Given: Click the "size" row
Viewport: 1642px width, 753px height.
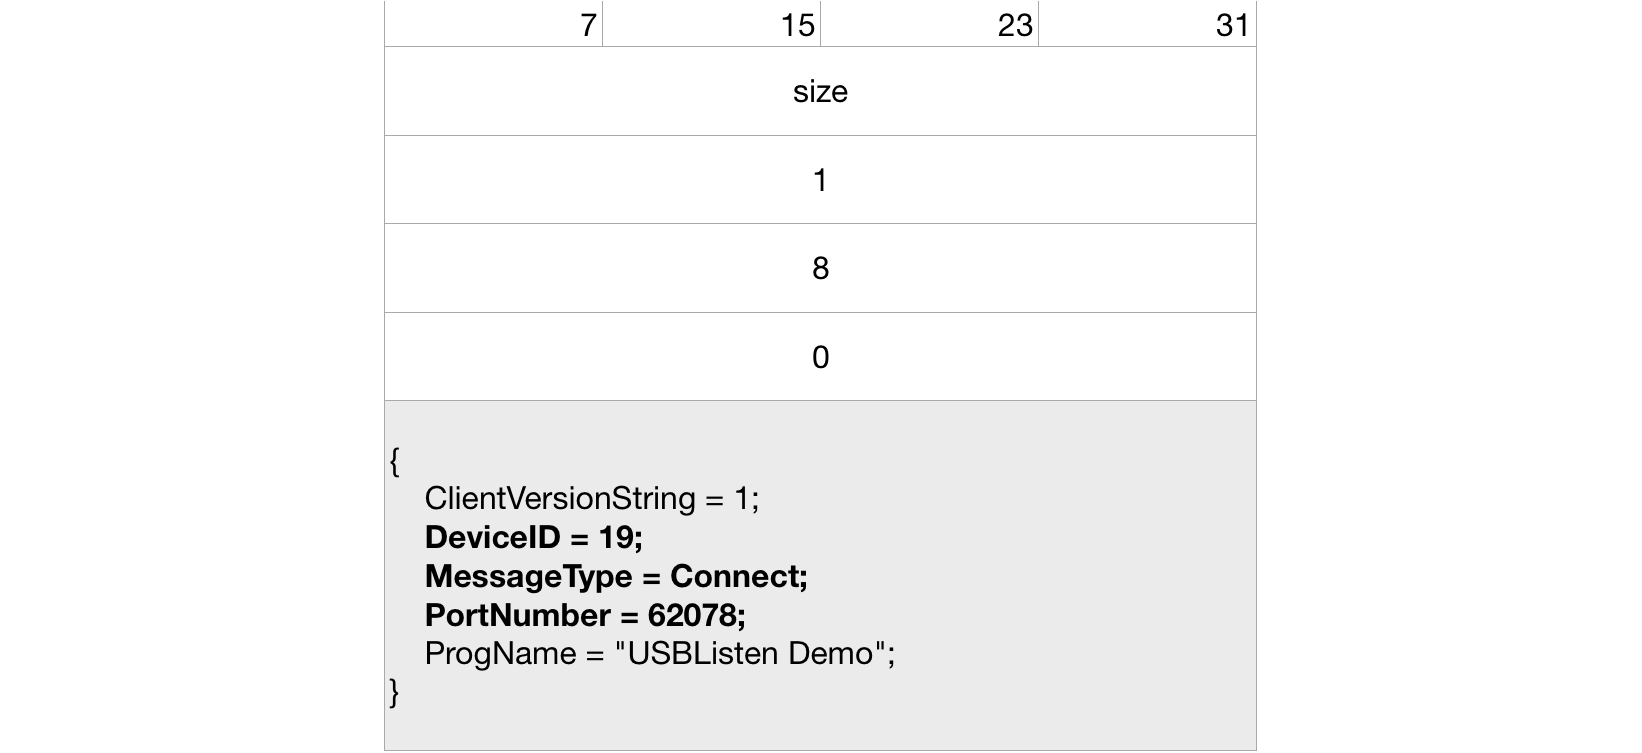Looking at the screenshot, I should 820,92.
